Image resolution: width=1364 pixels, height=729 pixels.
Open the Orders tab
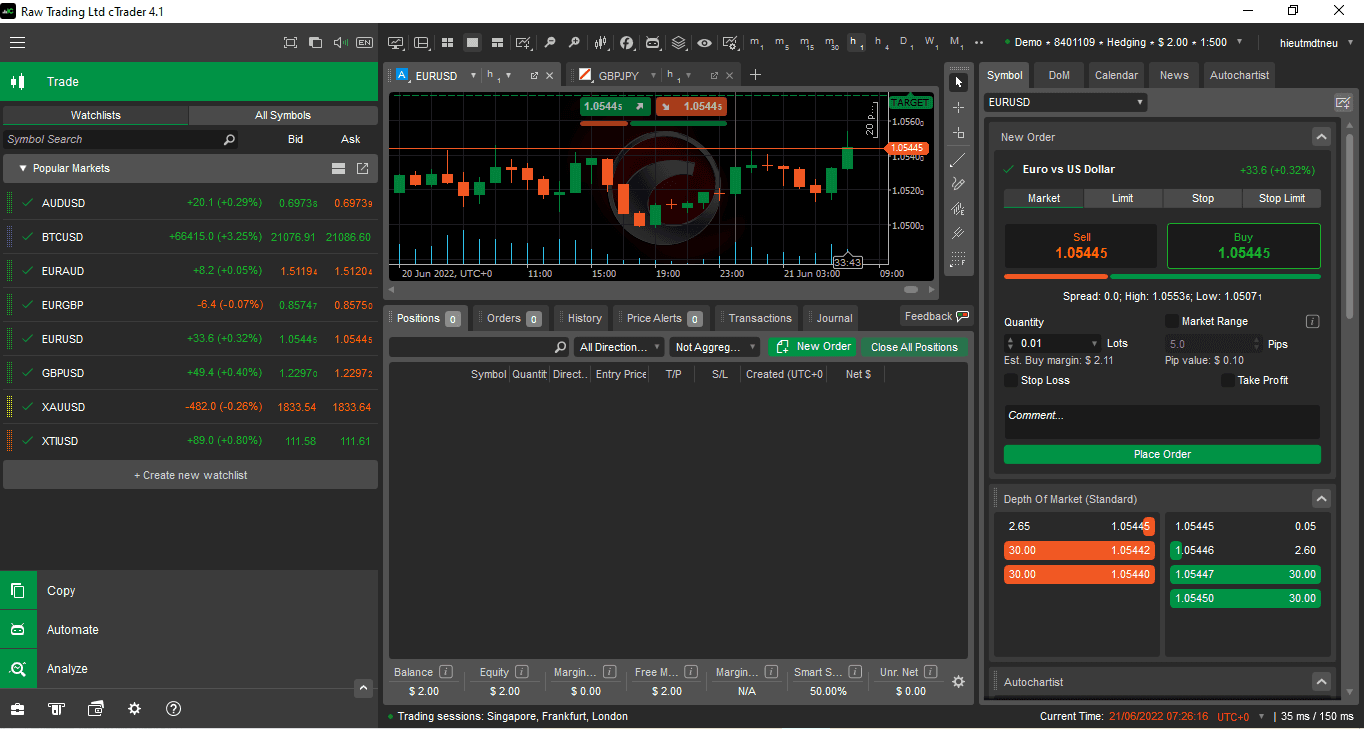513,318
